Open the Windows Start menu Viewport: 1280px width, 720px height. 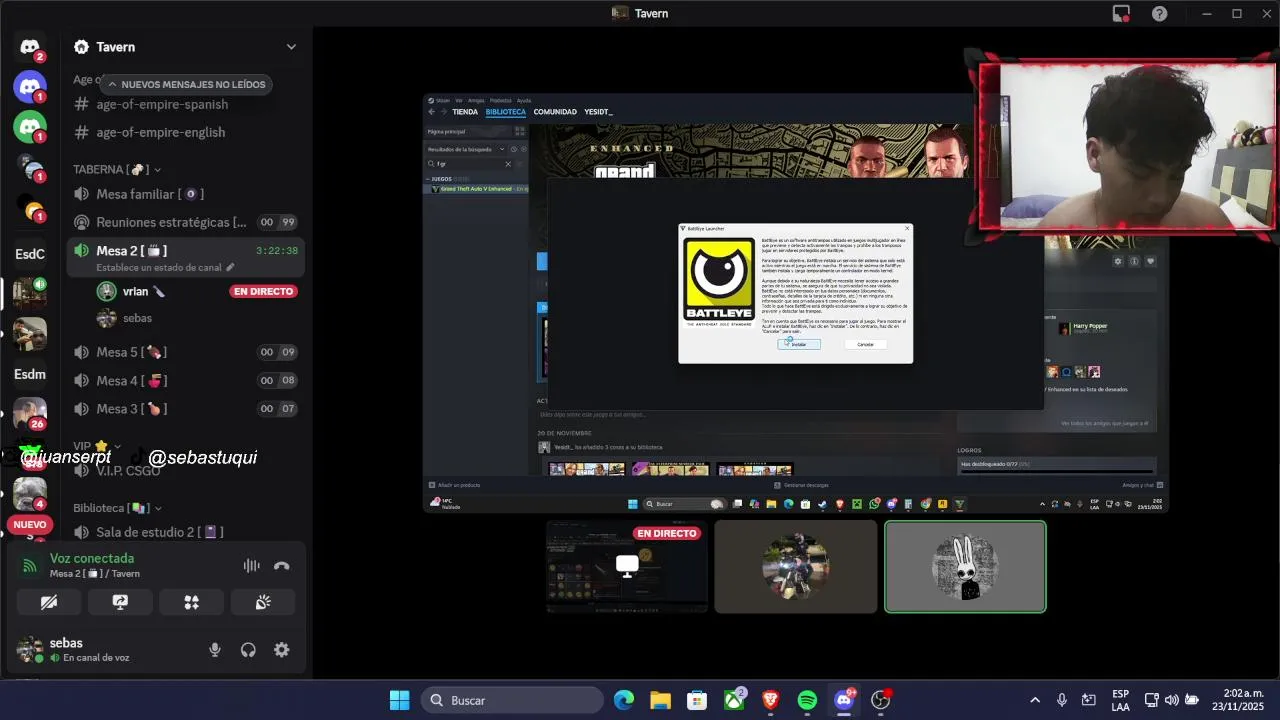[x=399, y=700]
